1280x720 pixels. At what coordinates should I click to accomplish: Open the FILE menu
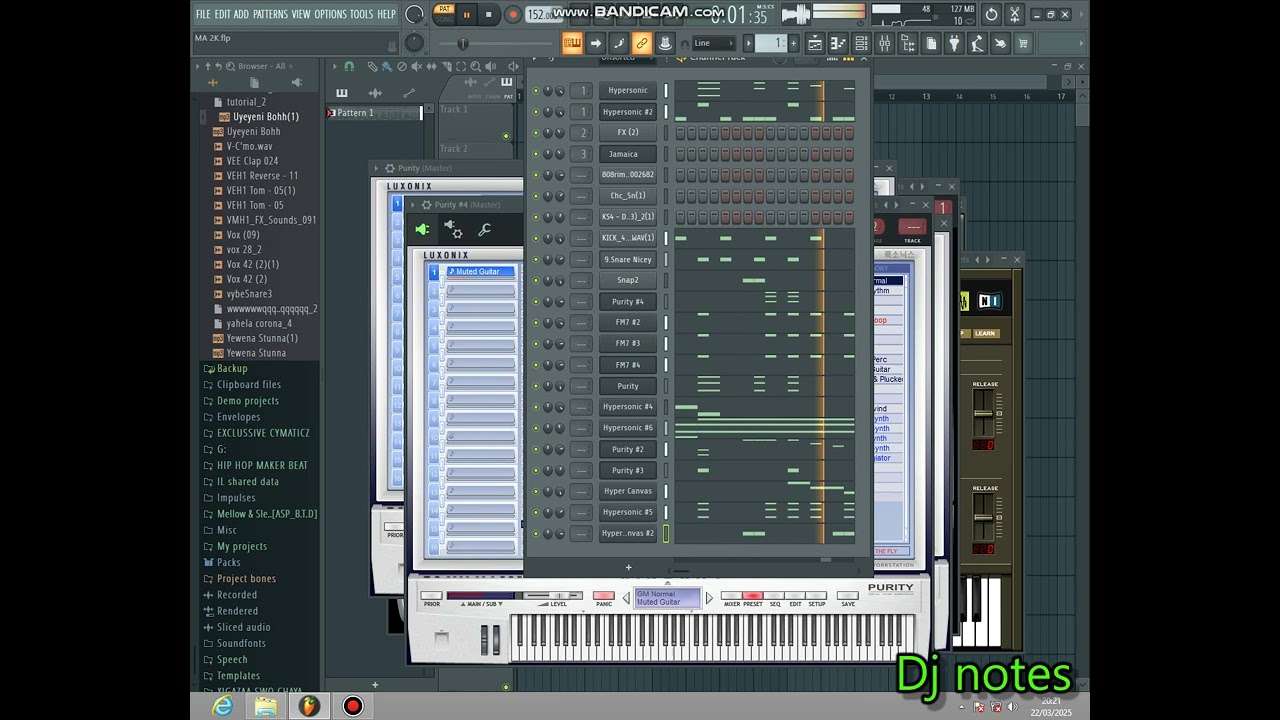[203, 14]
